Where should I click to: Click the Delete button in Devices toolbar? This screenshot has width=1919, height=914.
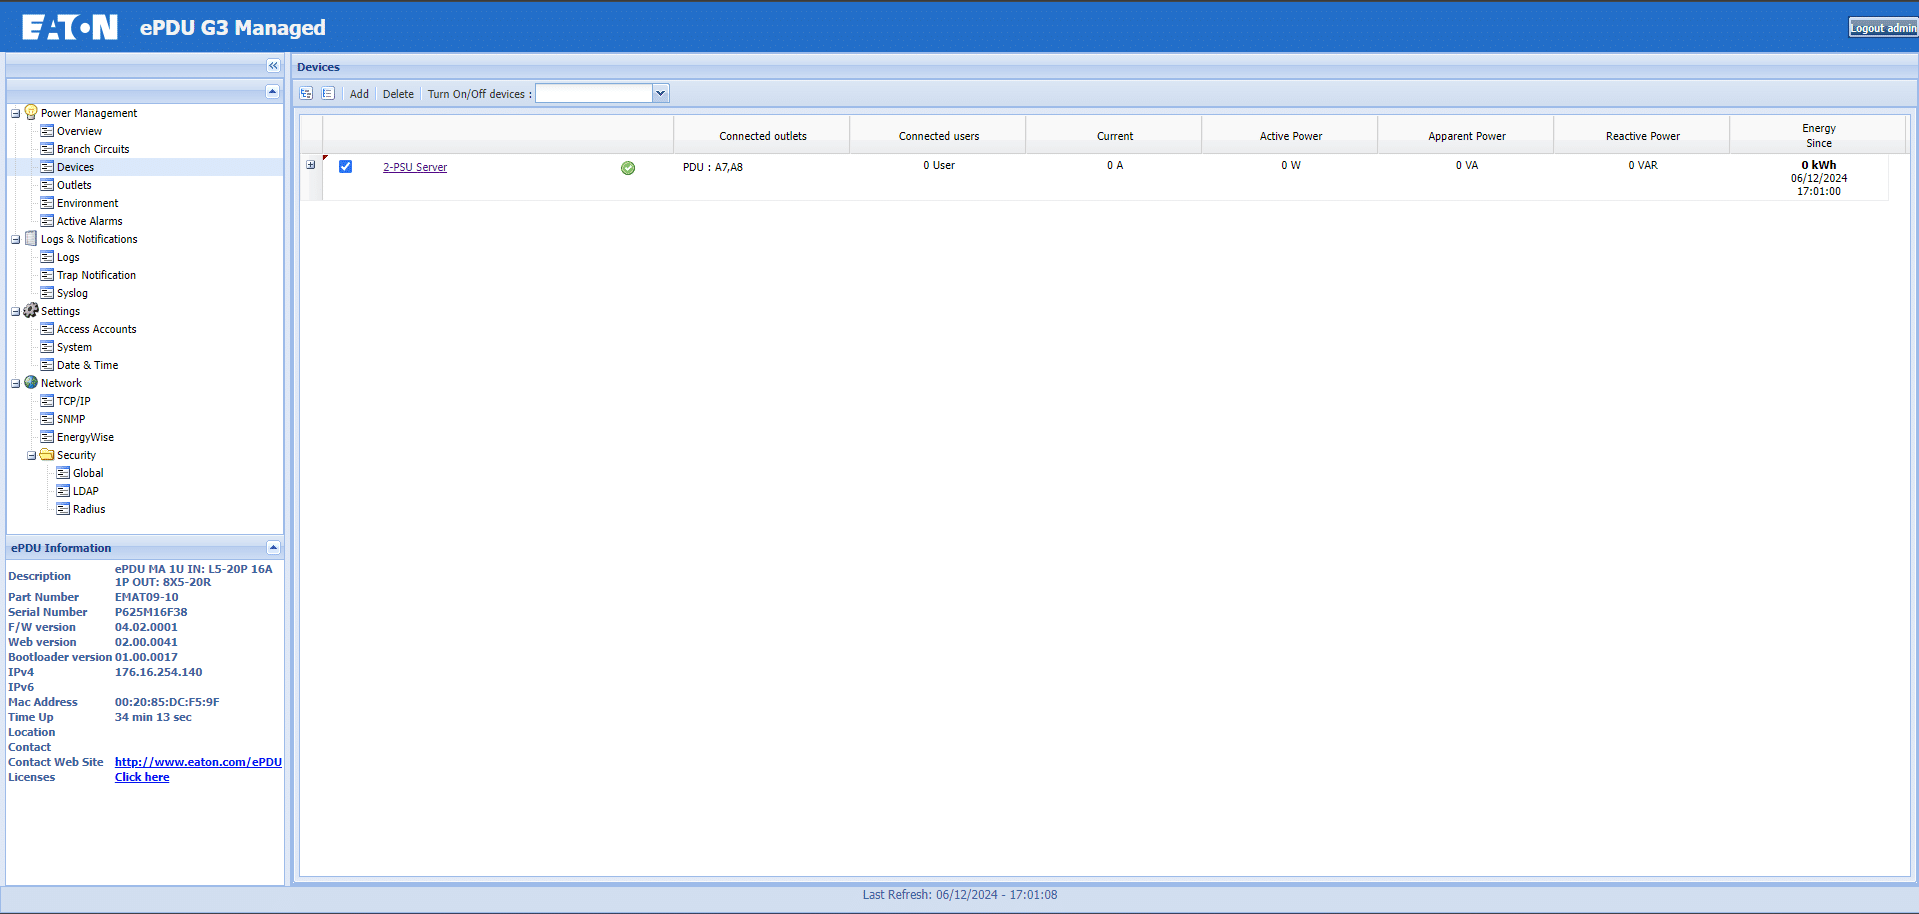coord(398,94)
